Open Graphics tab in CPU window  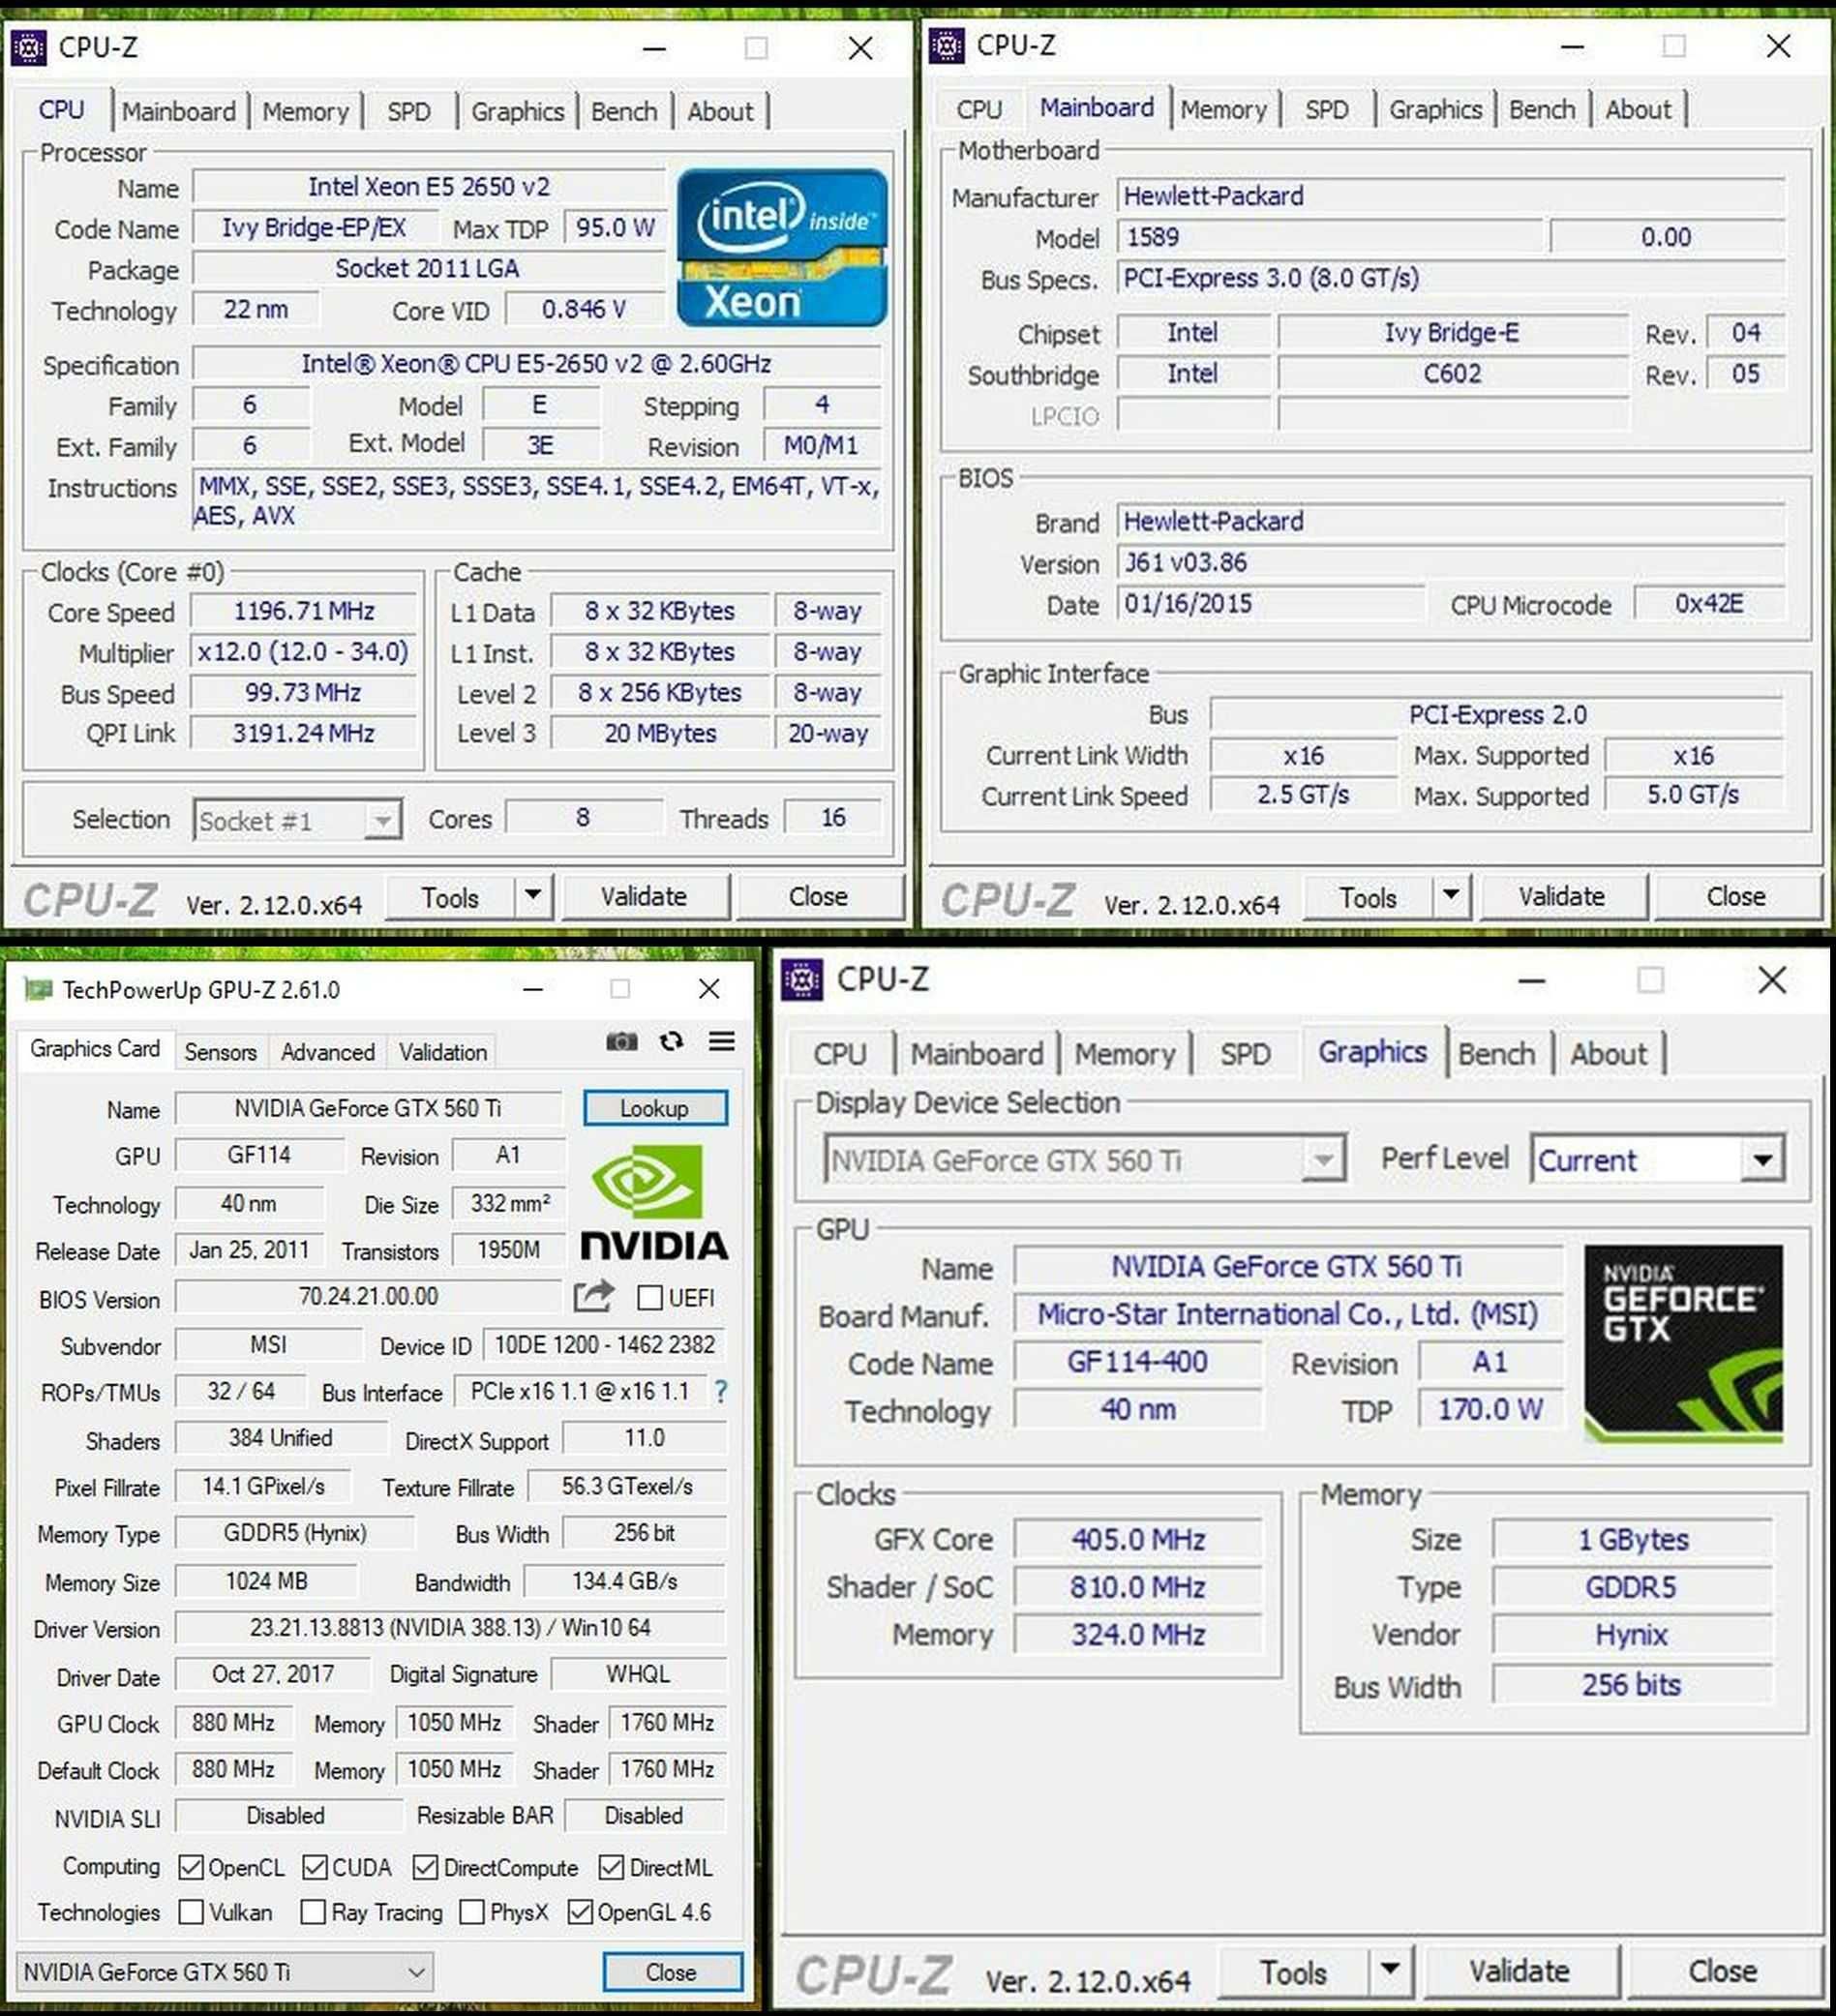pos(518,111)
